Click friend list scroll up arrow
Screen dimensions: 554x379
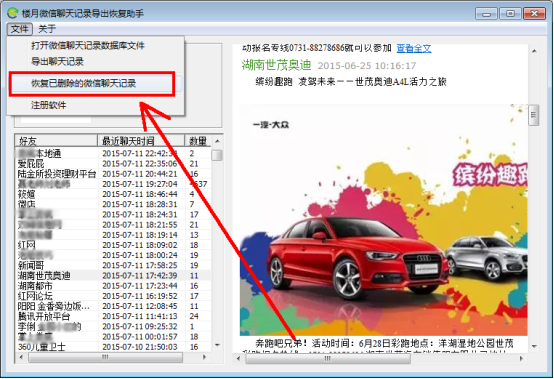pyautogui.click(x=217, y=141)
